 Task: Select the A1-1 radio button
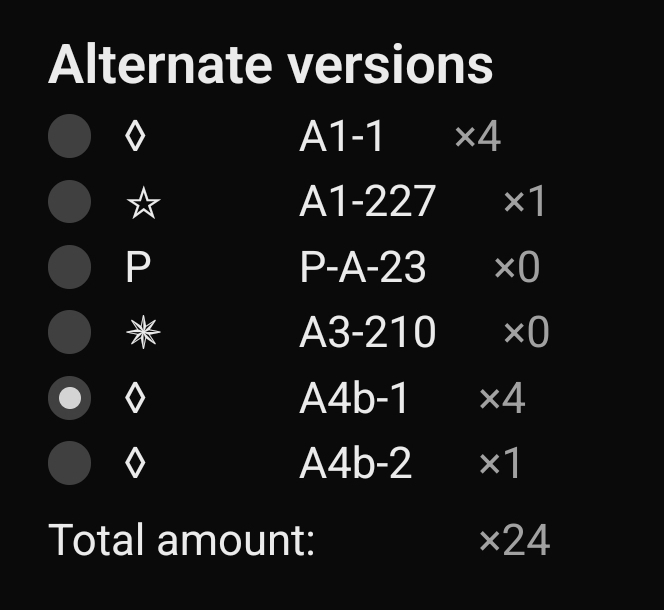point(69,136)
